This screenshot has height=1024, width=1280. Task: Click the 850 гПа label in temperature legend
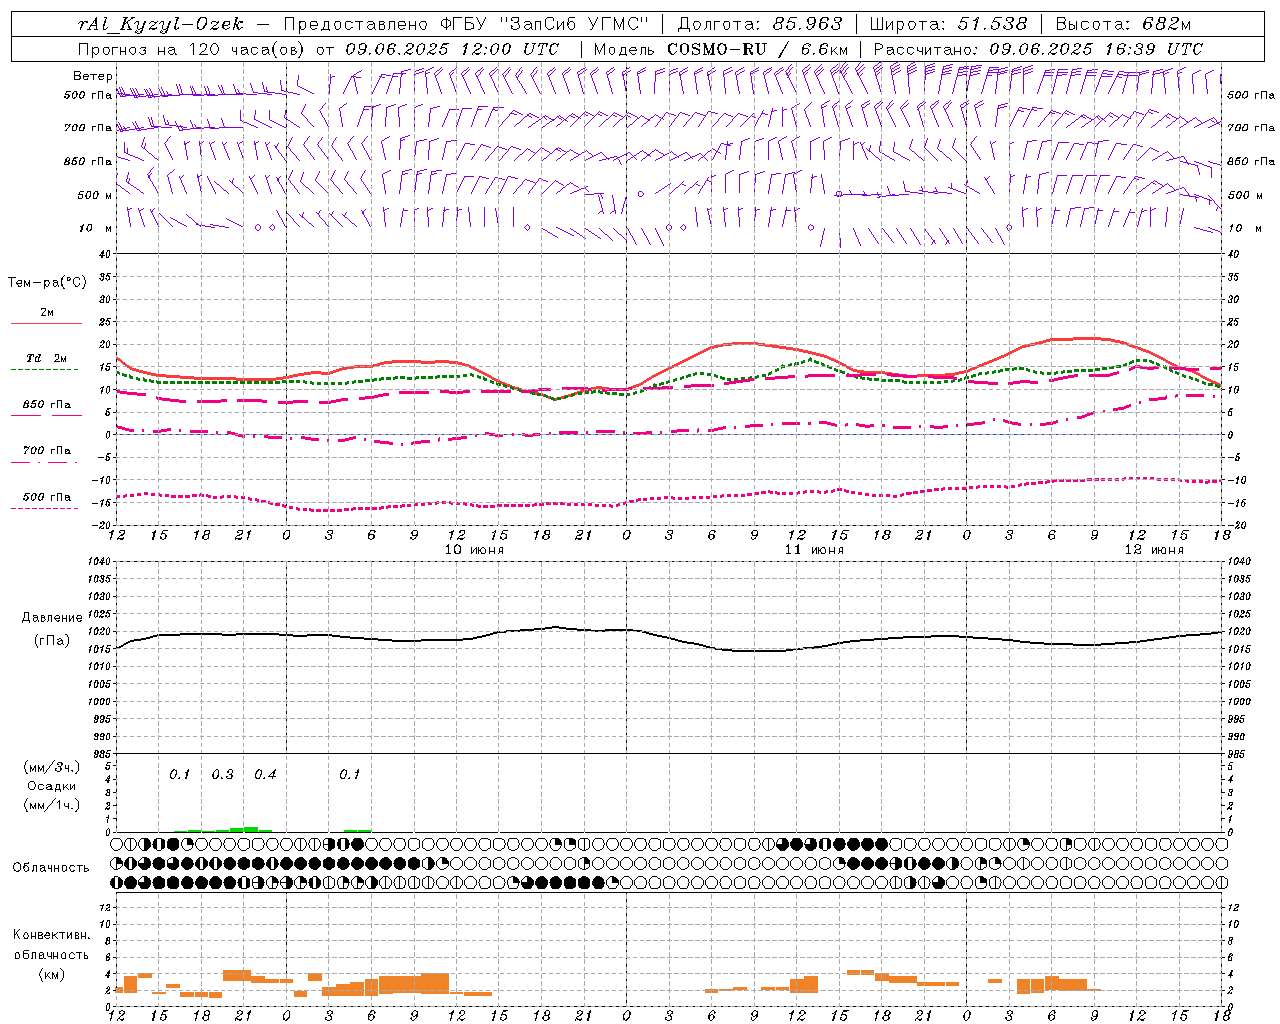pyautogui.click(x=47, y=405)
